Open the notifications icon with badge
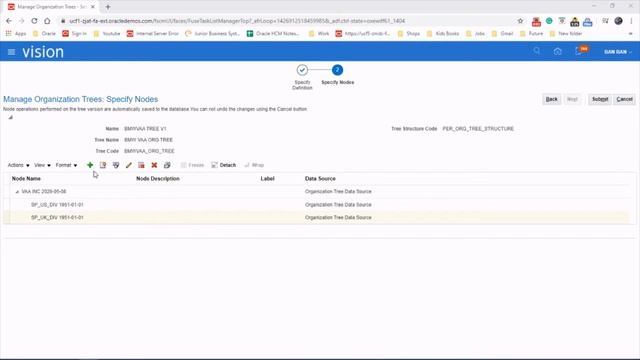 click(581, 51)
